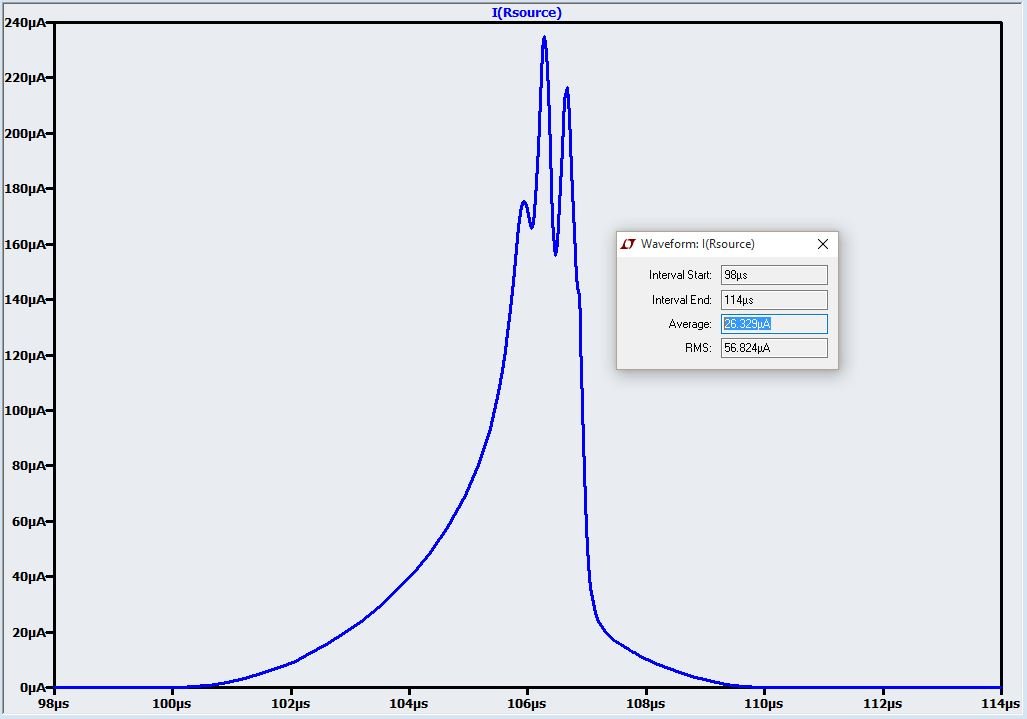Click the 106µs label on time axis
The height and width of the screenshot is (719, 1027).
527,704
